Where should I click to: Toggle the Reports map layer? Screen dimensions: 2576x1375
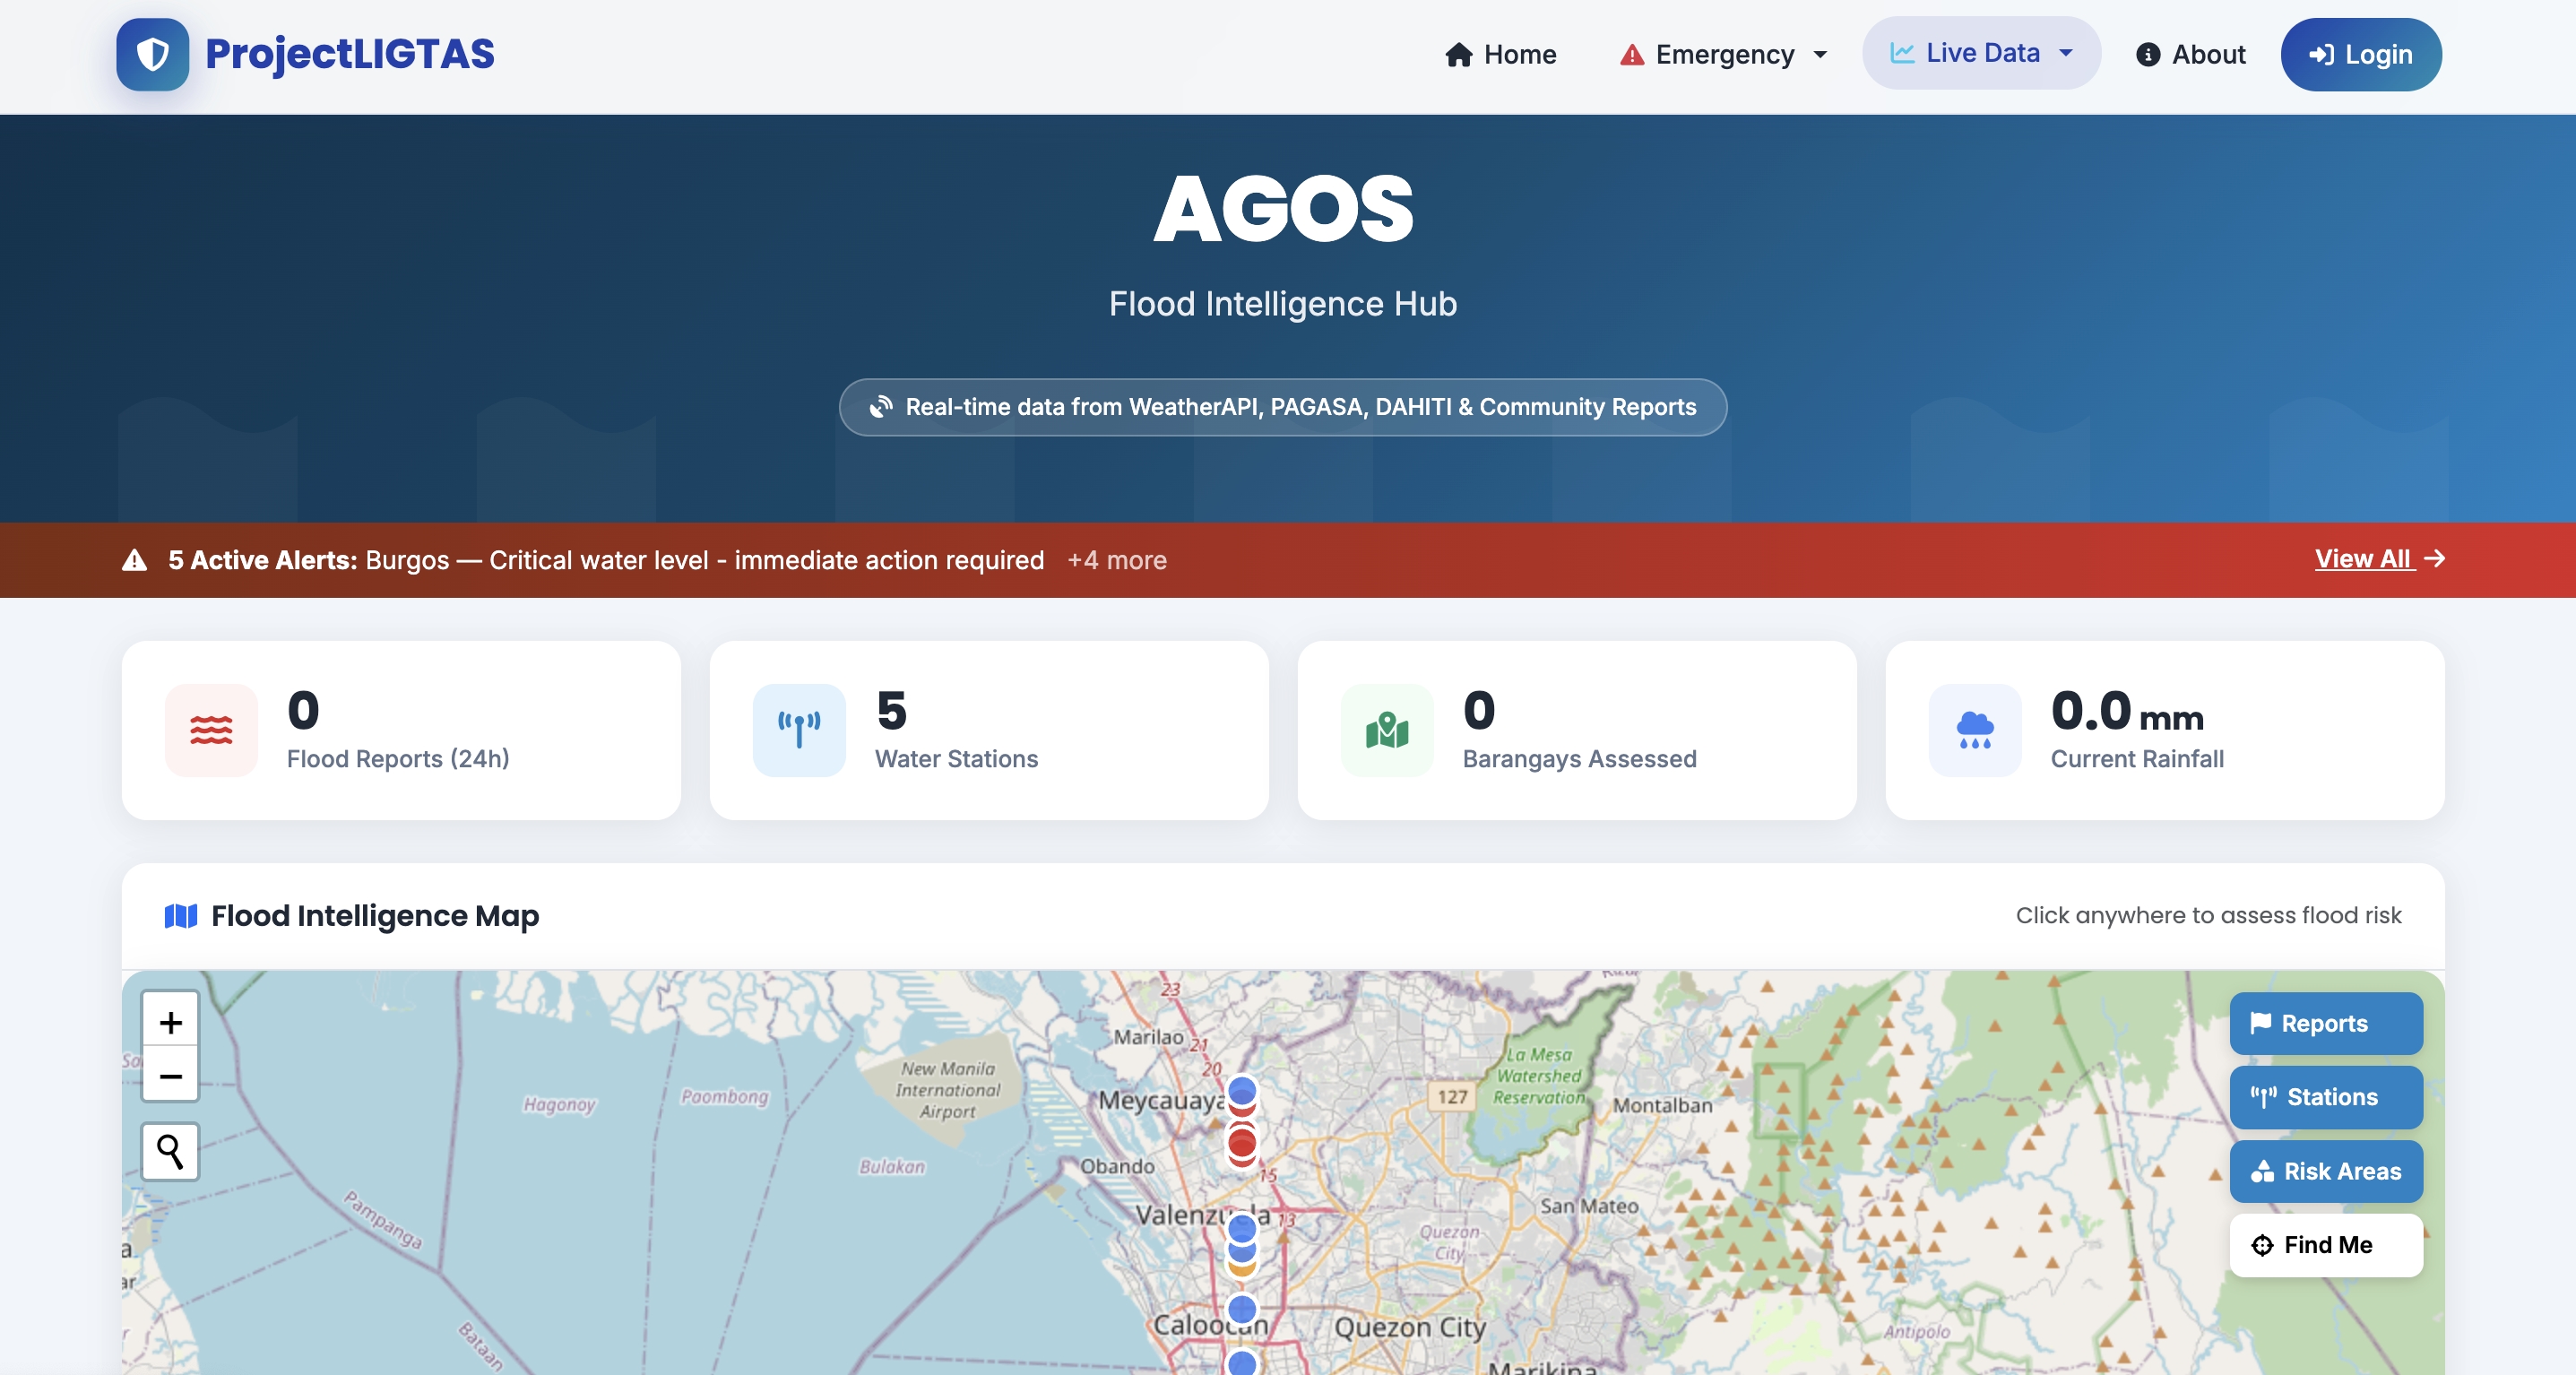click(x=2325, y=1023)
